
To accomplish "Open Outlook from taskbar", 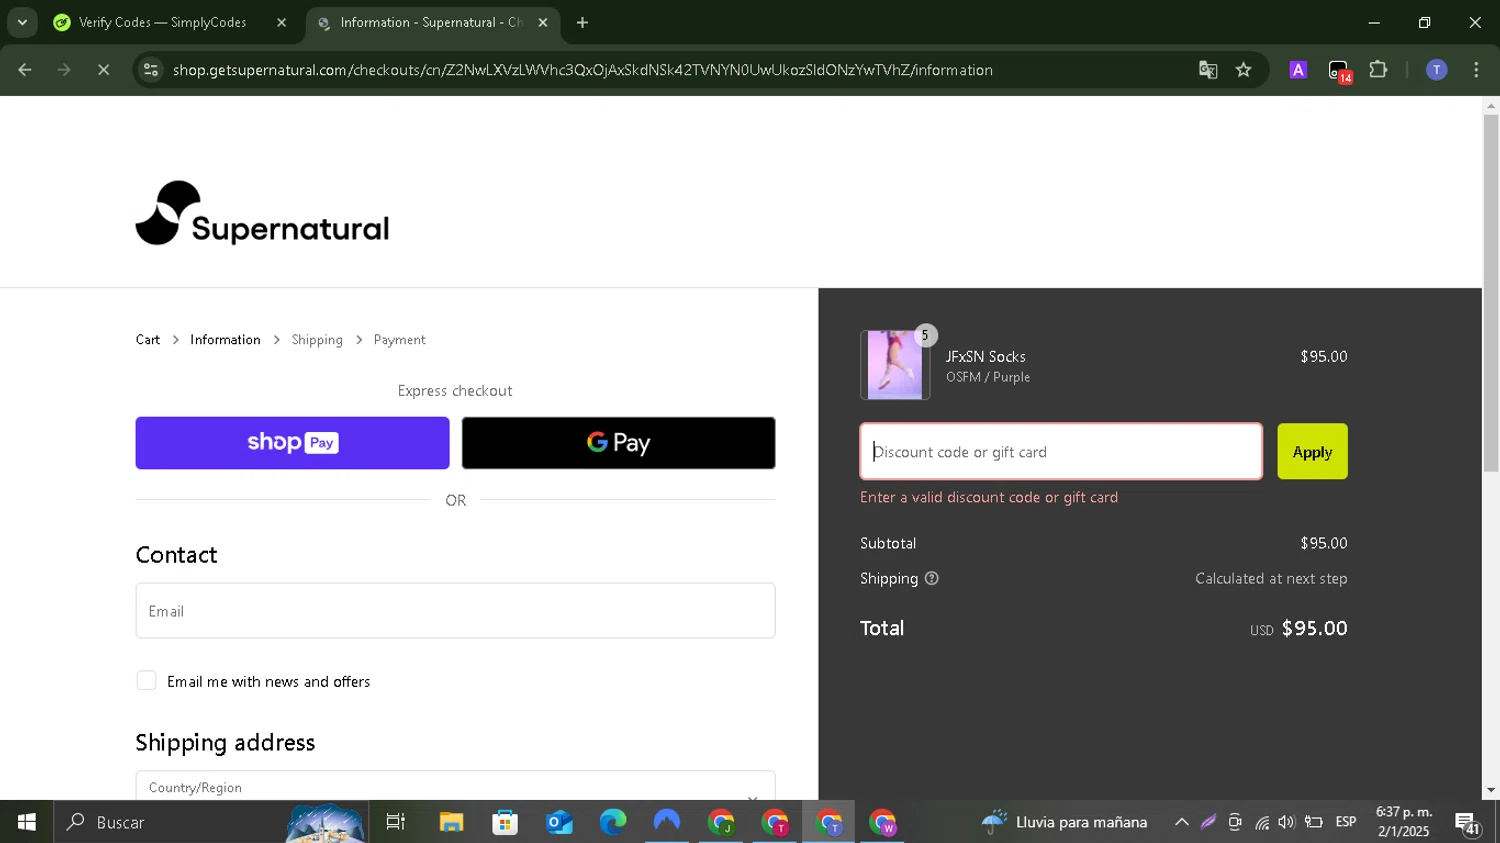I will (x=559, y=822).
